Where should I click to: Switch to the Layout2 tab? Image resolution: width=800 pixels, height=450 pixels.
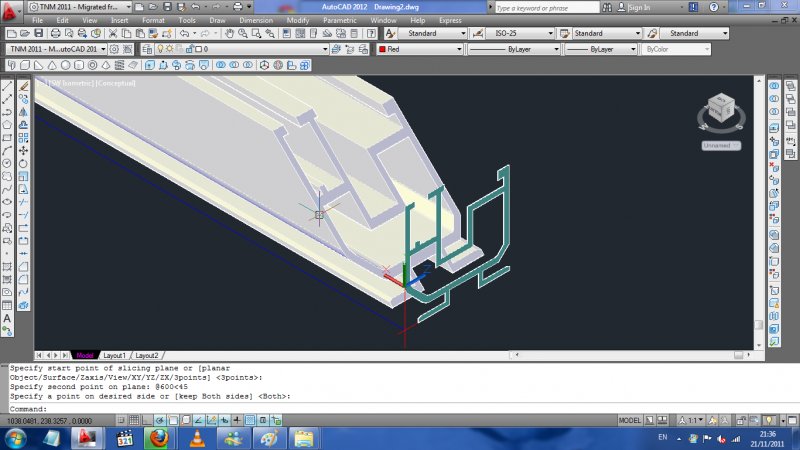tap(147, 355)
